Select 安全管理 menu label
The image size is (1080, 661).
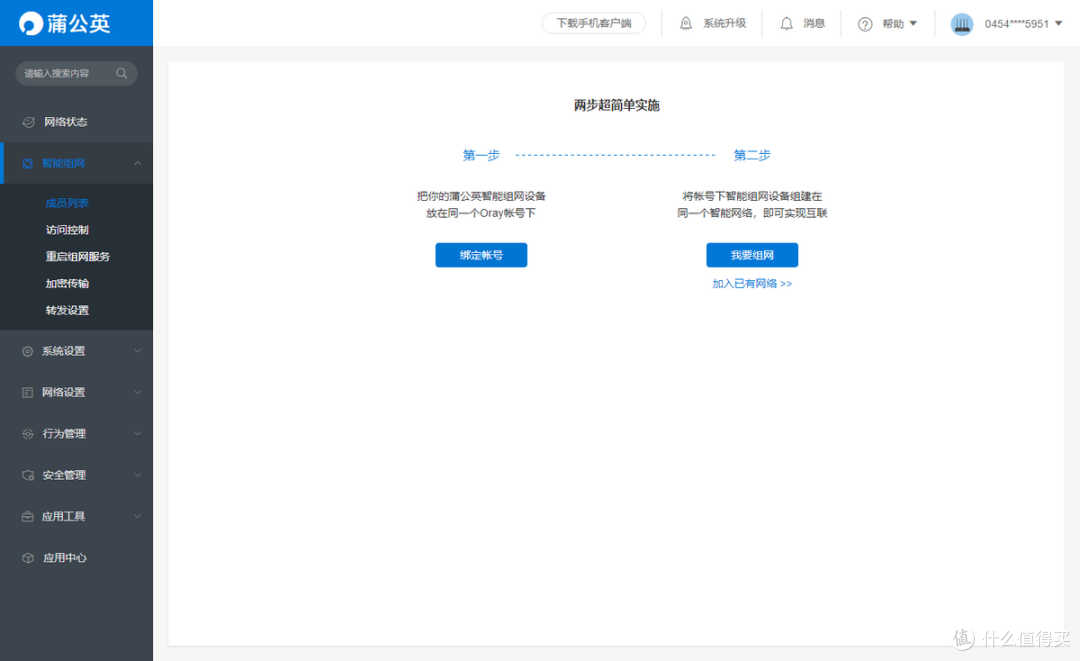(x=64, y=475)
